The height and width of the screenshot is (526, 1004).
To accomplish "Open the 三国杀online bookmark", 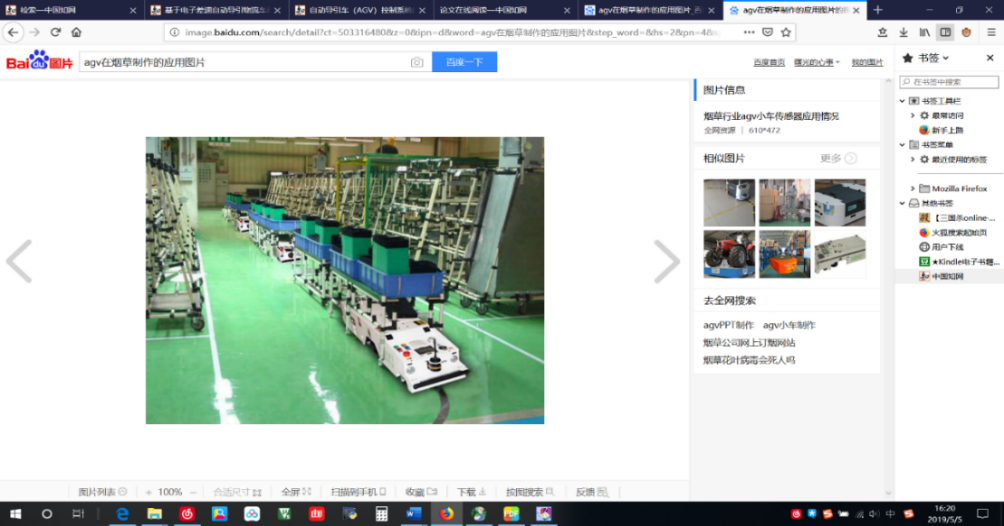I will click(957, 218).
